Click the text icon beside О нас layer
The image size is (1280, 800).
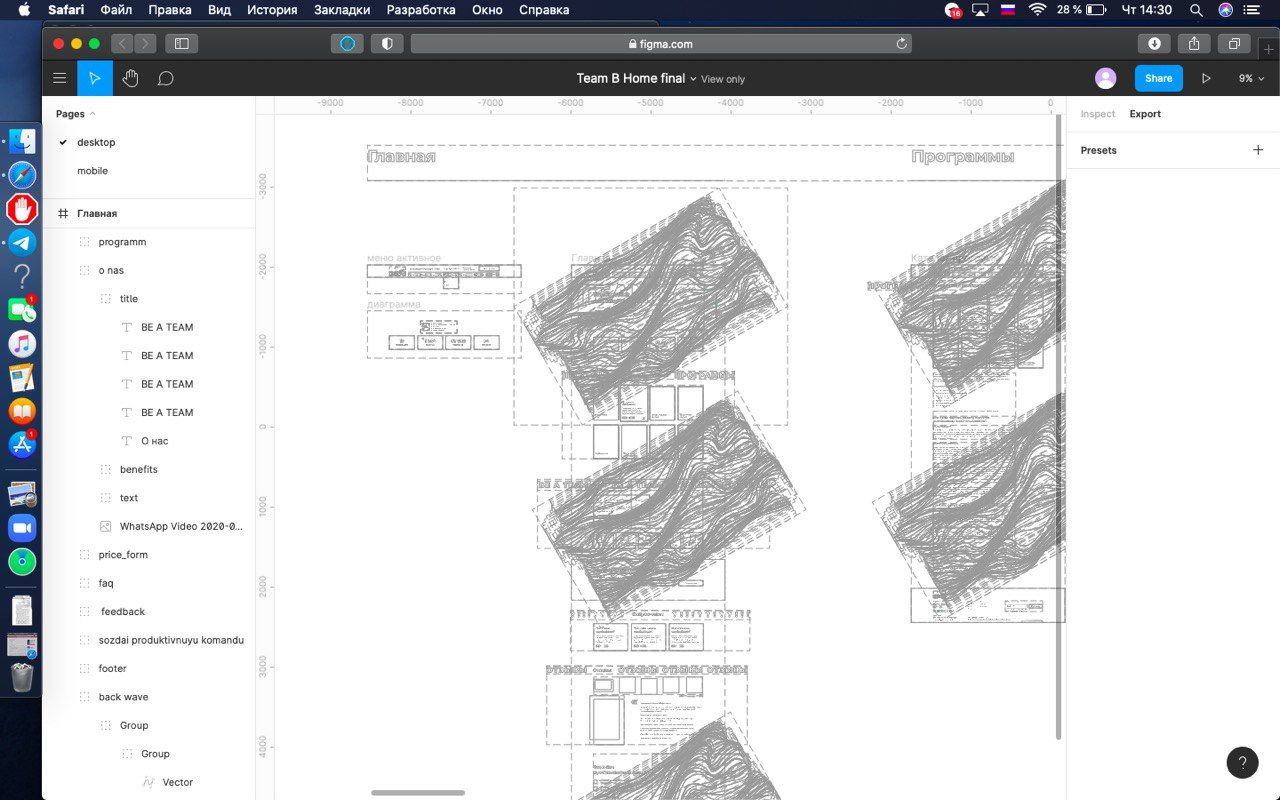click(127, 441)
